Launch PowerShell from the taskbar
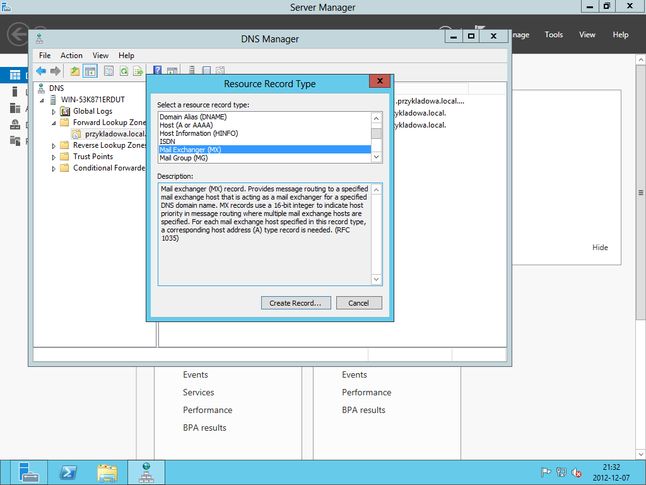646x485 pixels. pos(68,472)
